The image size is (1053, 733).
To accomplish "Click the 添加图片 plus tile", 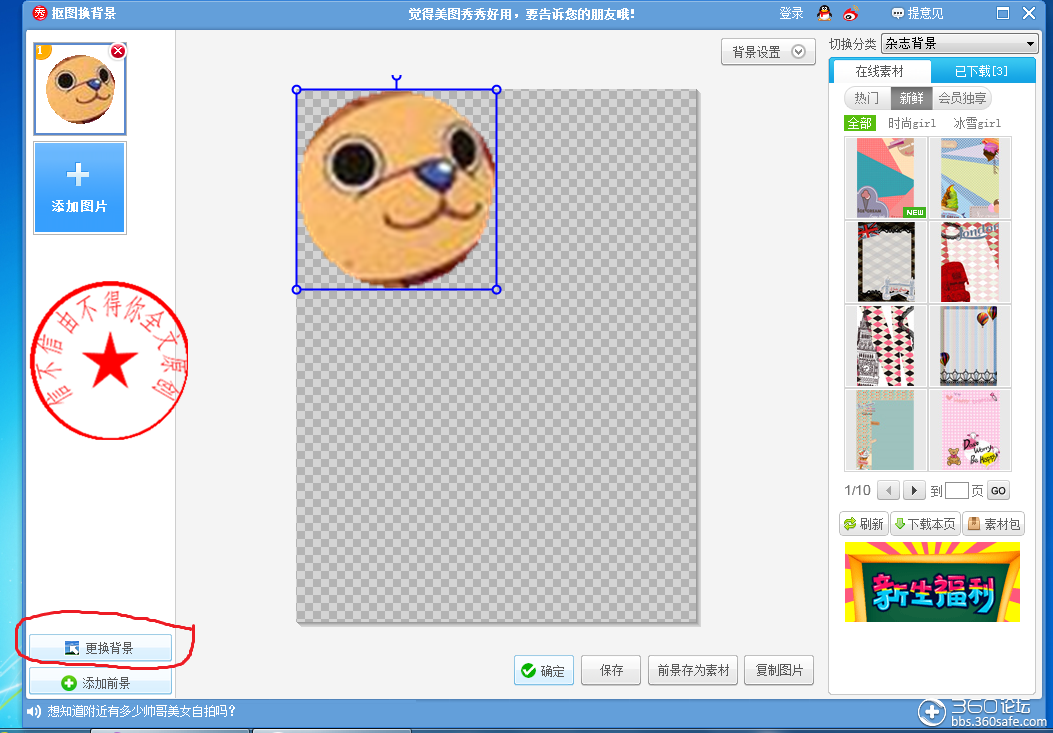I will [x=80, y=187].
